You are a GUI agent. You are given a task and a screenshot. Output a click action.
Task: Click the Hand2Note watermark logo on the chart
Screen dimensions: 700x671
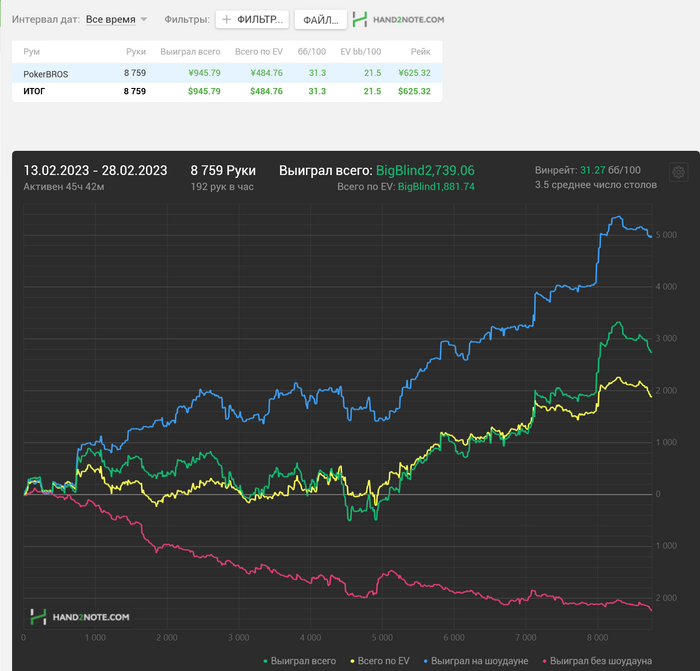coord(80,617)
